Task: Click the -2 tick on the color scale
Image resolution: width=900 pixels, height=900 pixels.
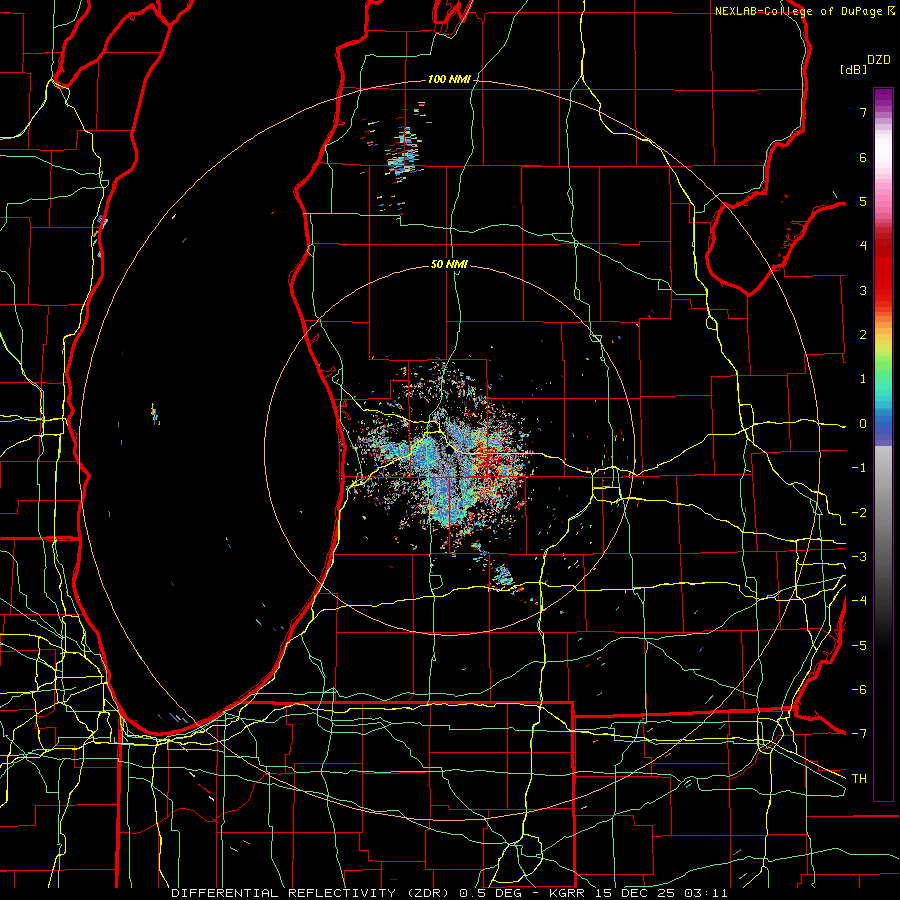Action: (859, 513)
